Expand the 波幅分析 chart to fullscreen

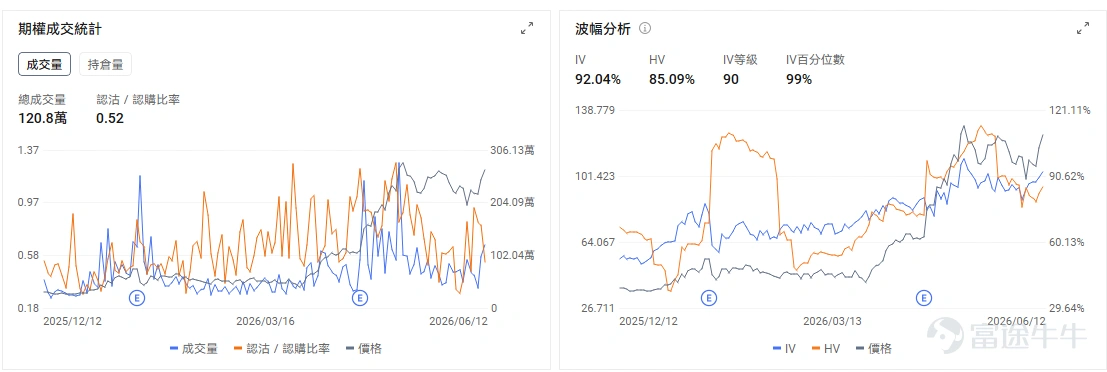(1083, 28)
